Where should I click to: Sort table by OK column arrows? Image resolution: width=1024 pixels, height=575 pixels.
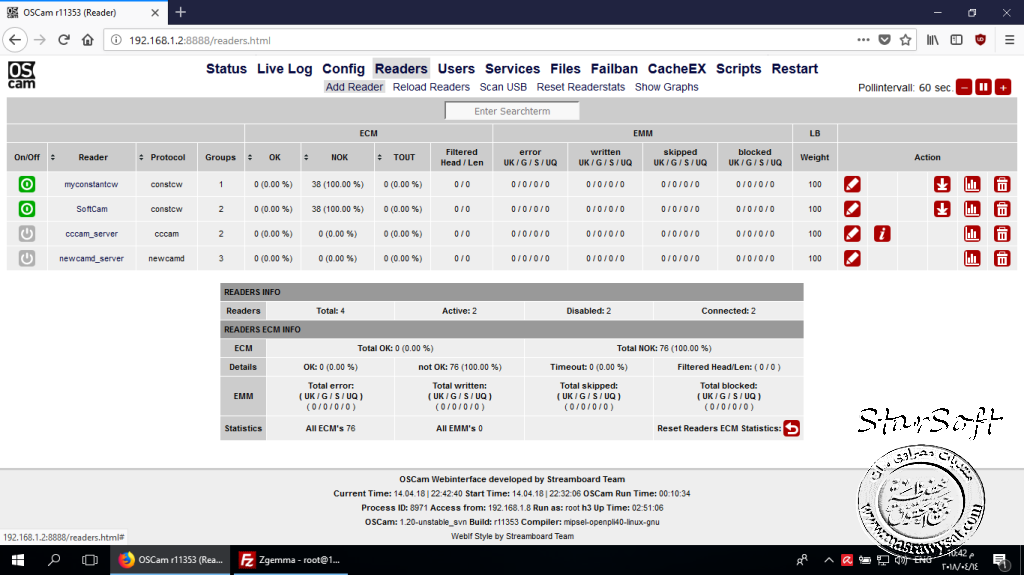(x=249, y=157)
